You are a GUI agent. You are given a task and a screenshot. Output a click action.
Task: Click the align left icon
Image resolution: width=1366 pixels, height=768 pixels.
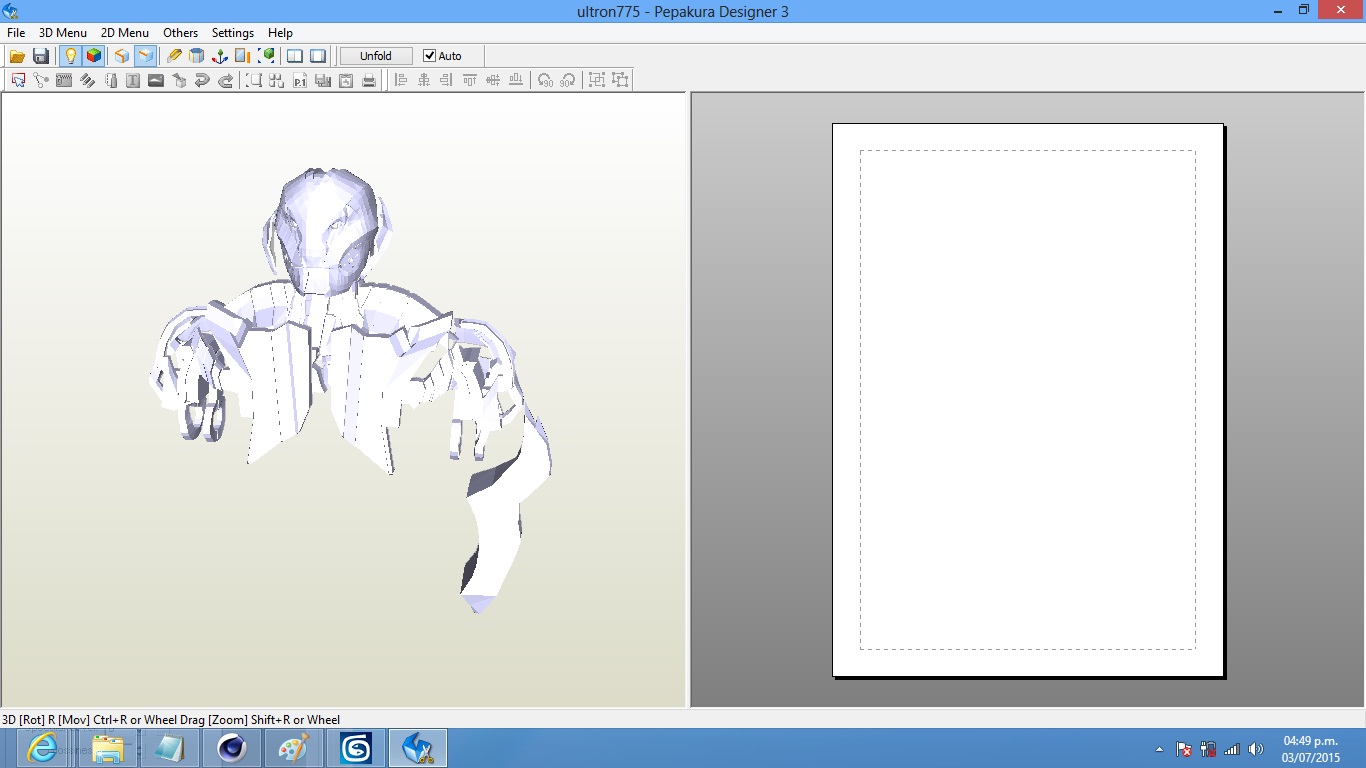(401, 80)
